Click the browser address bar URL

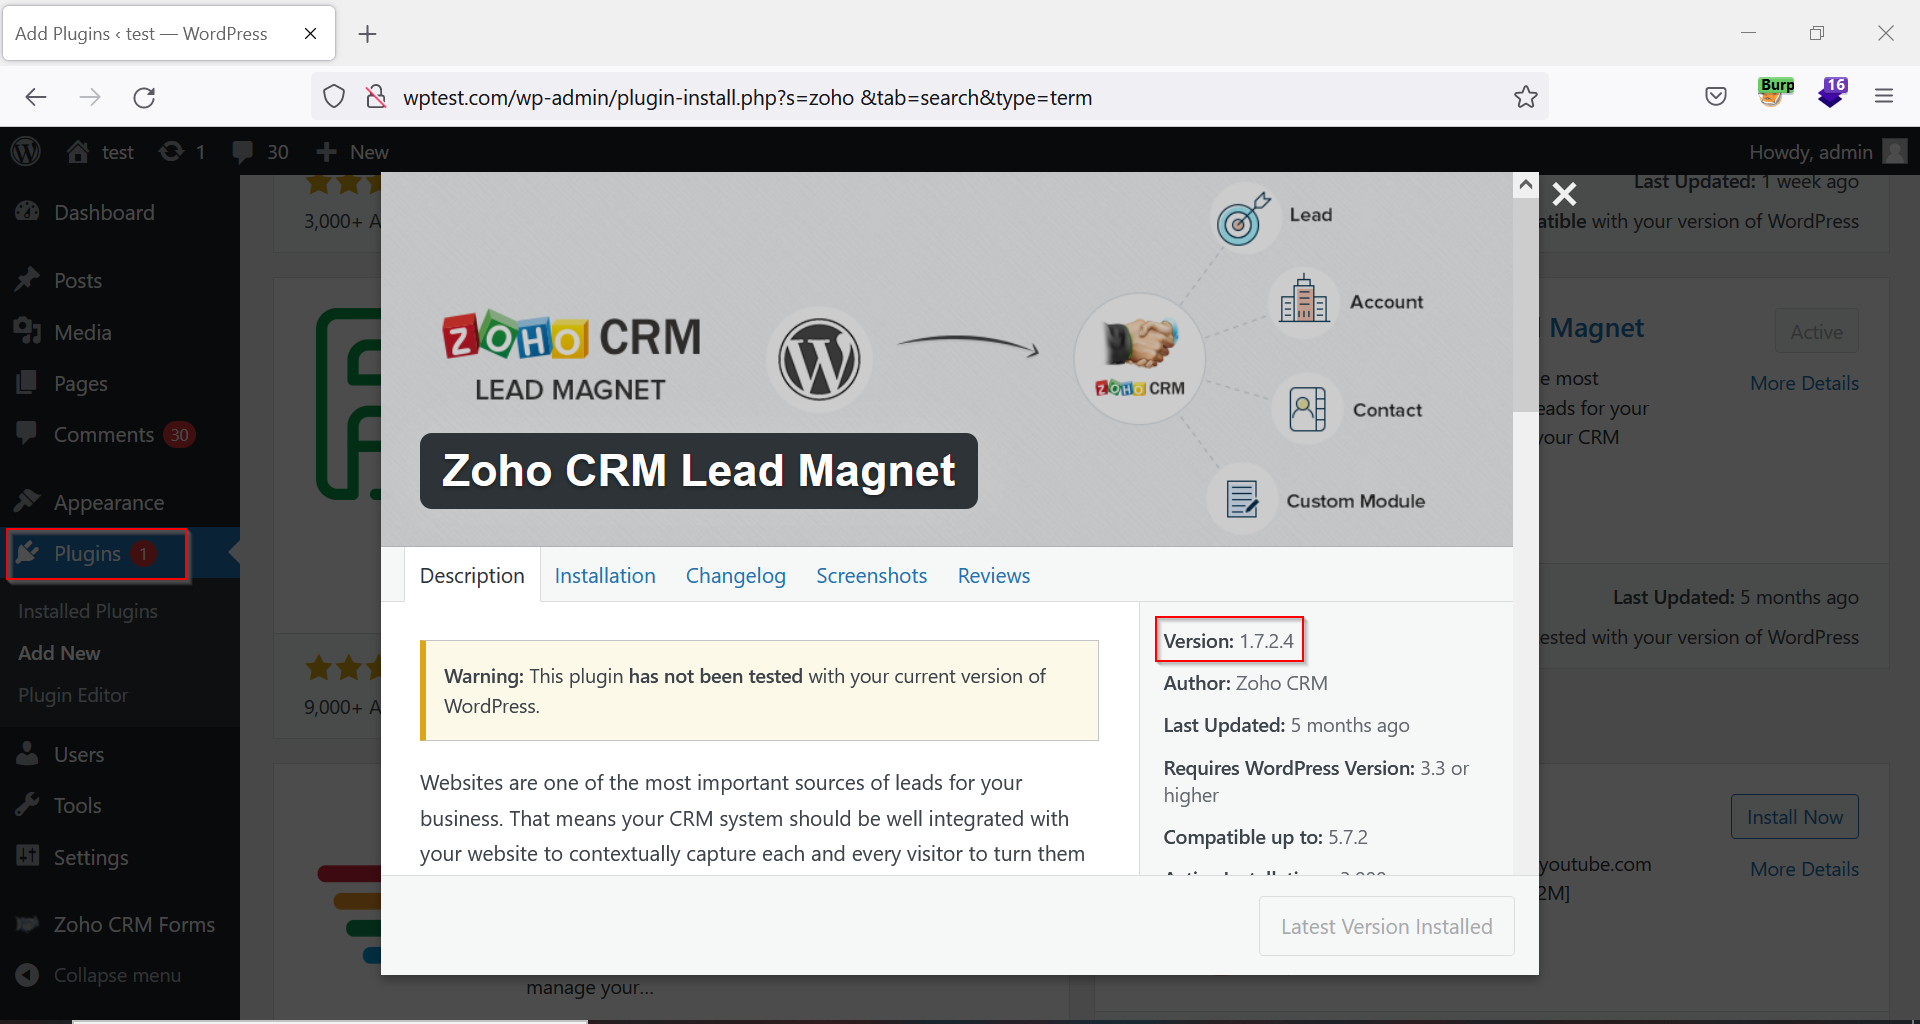click(747, 98)
